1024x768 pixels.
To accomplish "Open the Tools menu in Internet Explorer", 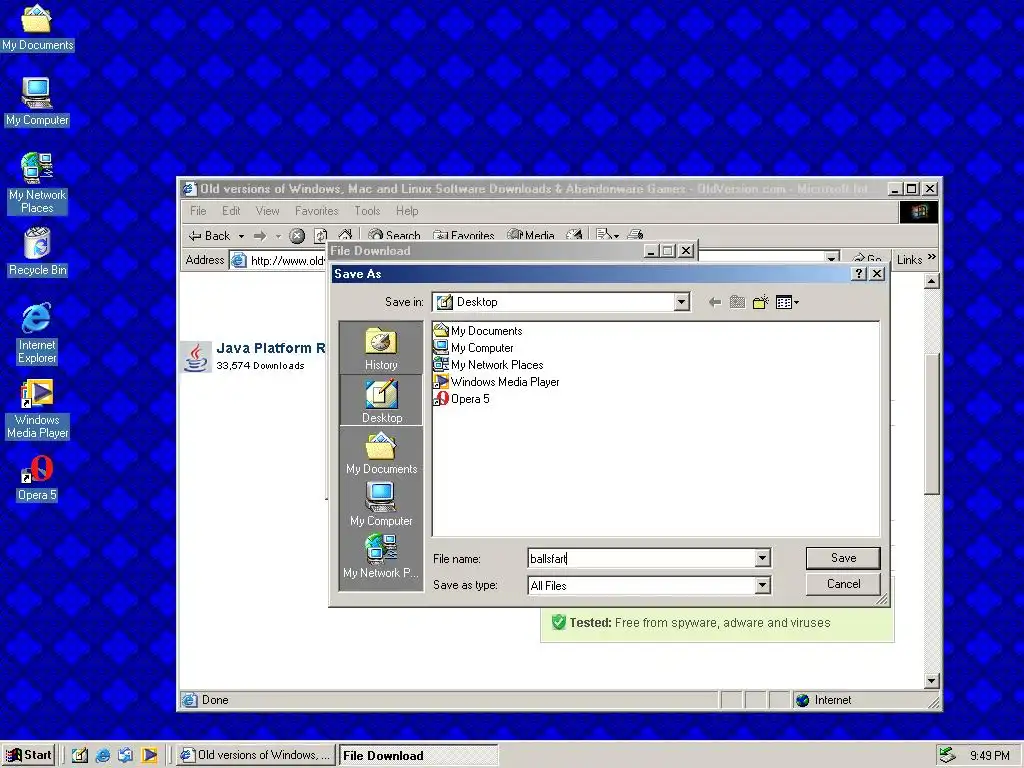I will [367, 211].
